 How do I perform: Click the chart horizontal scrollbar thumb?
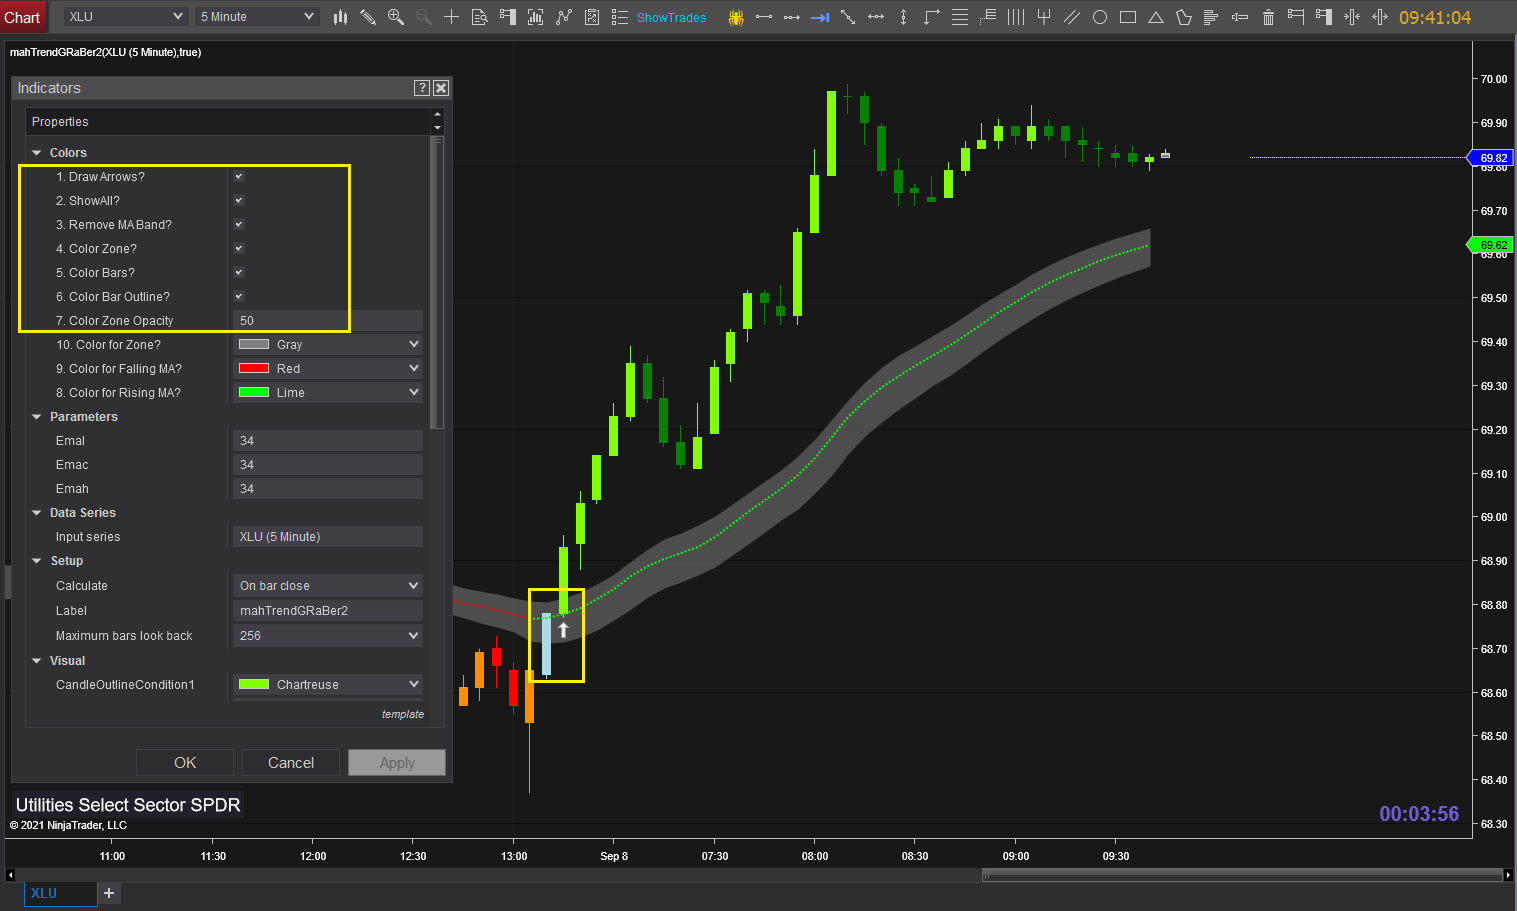click(1243, 875)
